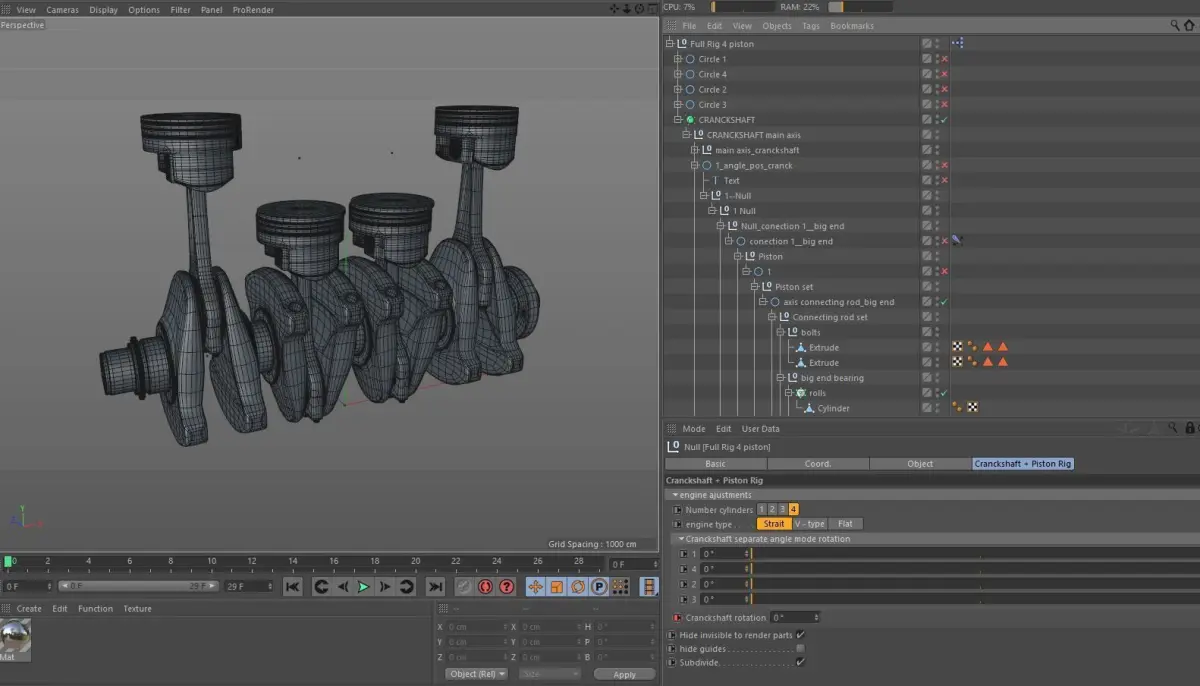Toggle the Position keyframe recording icon
1200x686 pixels.
pos(535,587)
